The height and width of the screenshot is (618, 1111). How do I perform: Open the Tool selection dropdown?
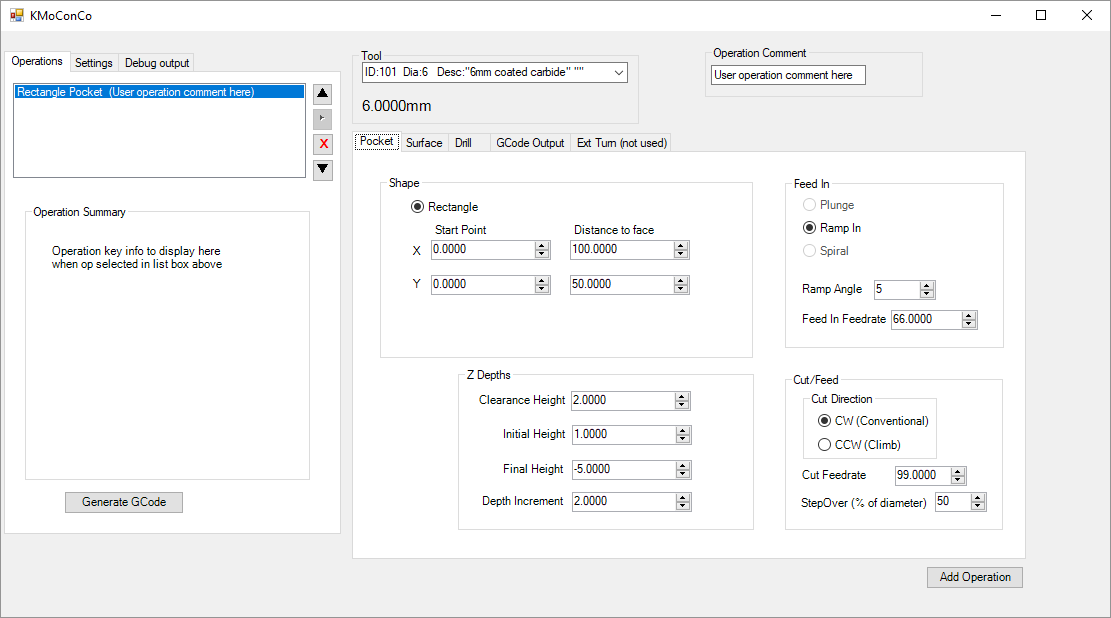pos(619,72)
